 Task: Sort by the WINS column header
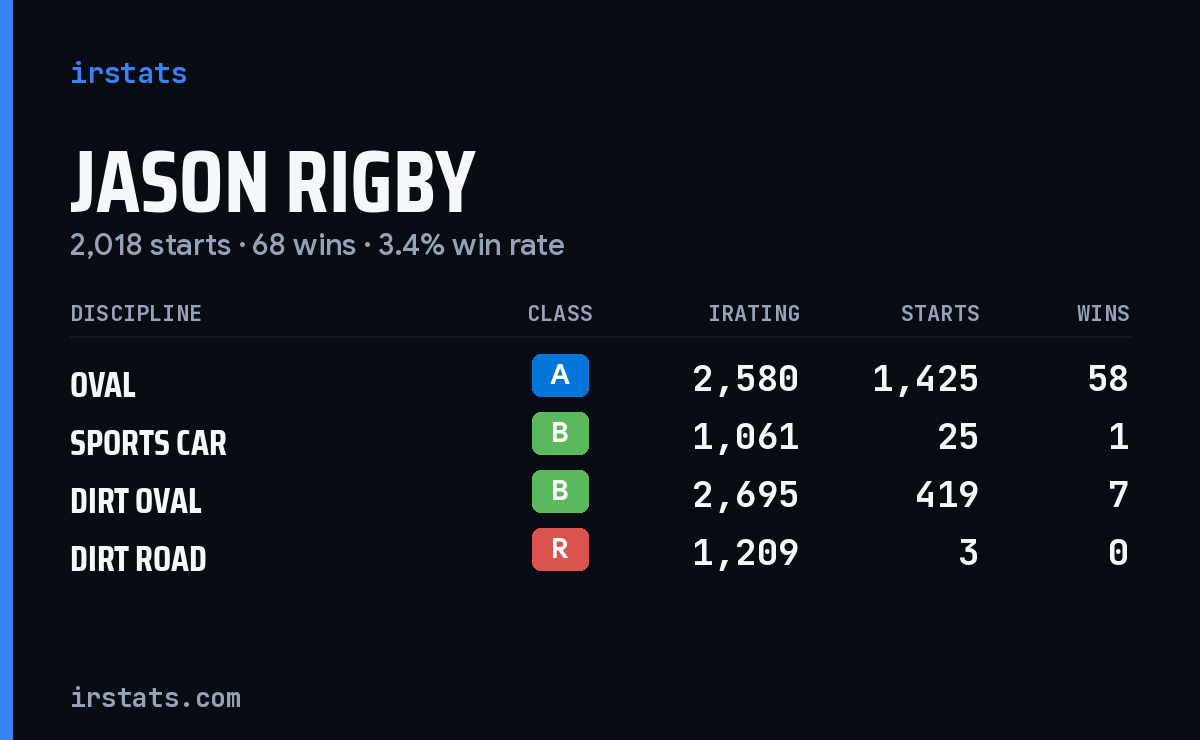pos(1103,313)
